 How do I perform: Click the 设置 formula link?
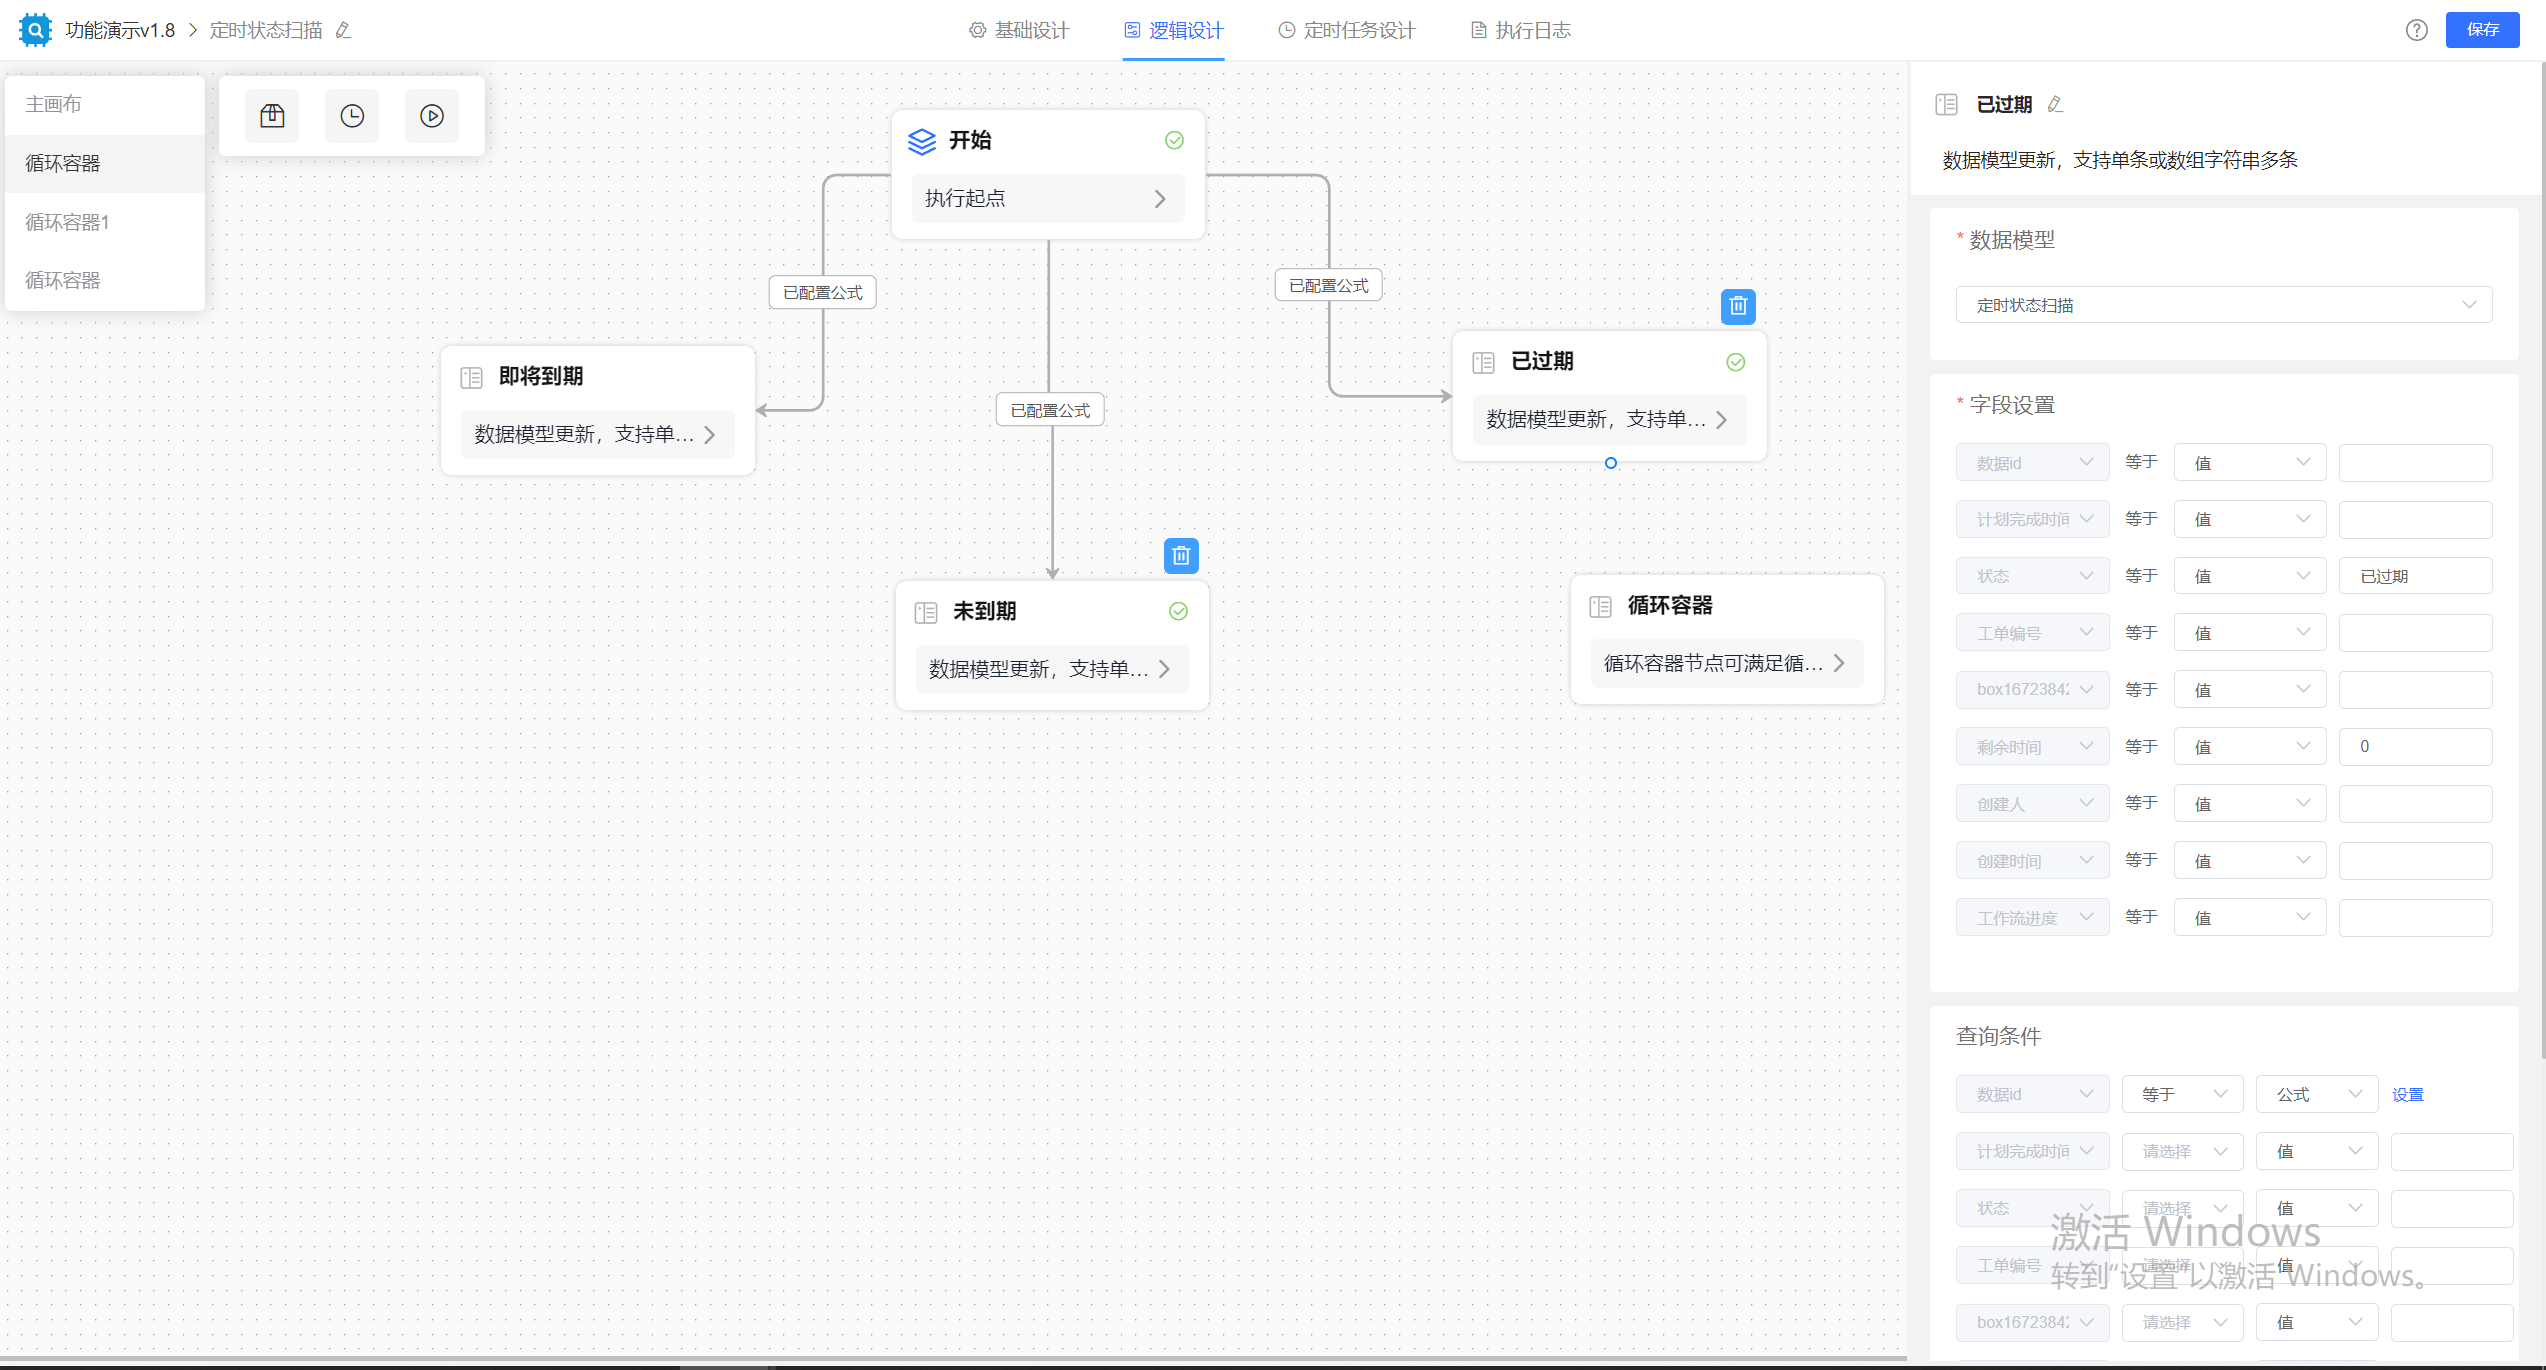pos(2407,1094)
